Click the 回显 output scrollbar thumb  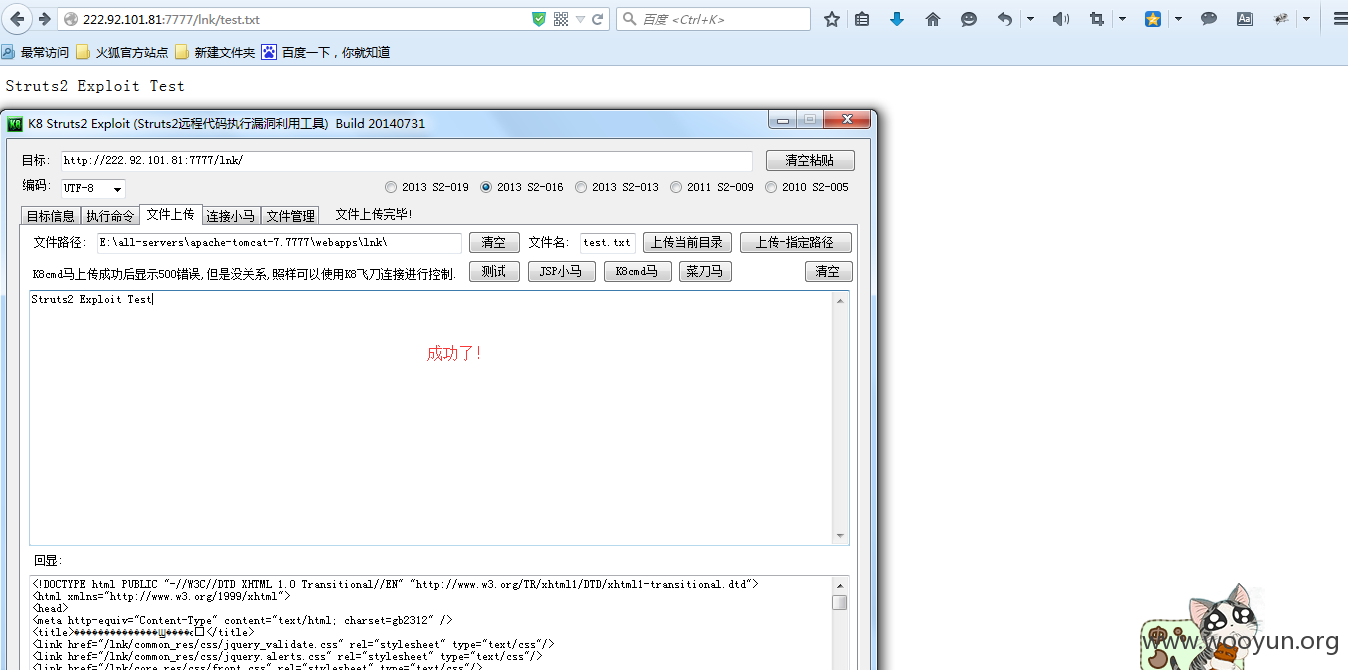coord(840,602)
